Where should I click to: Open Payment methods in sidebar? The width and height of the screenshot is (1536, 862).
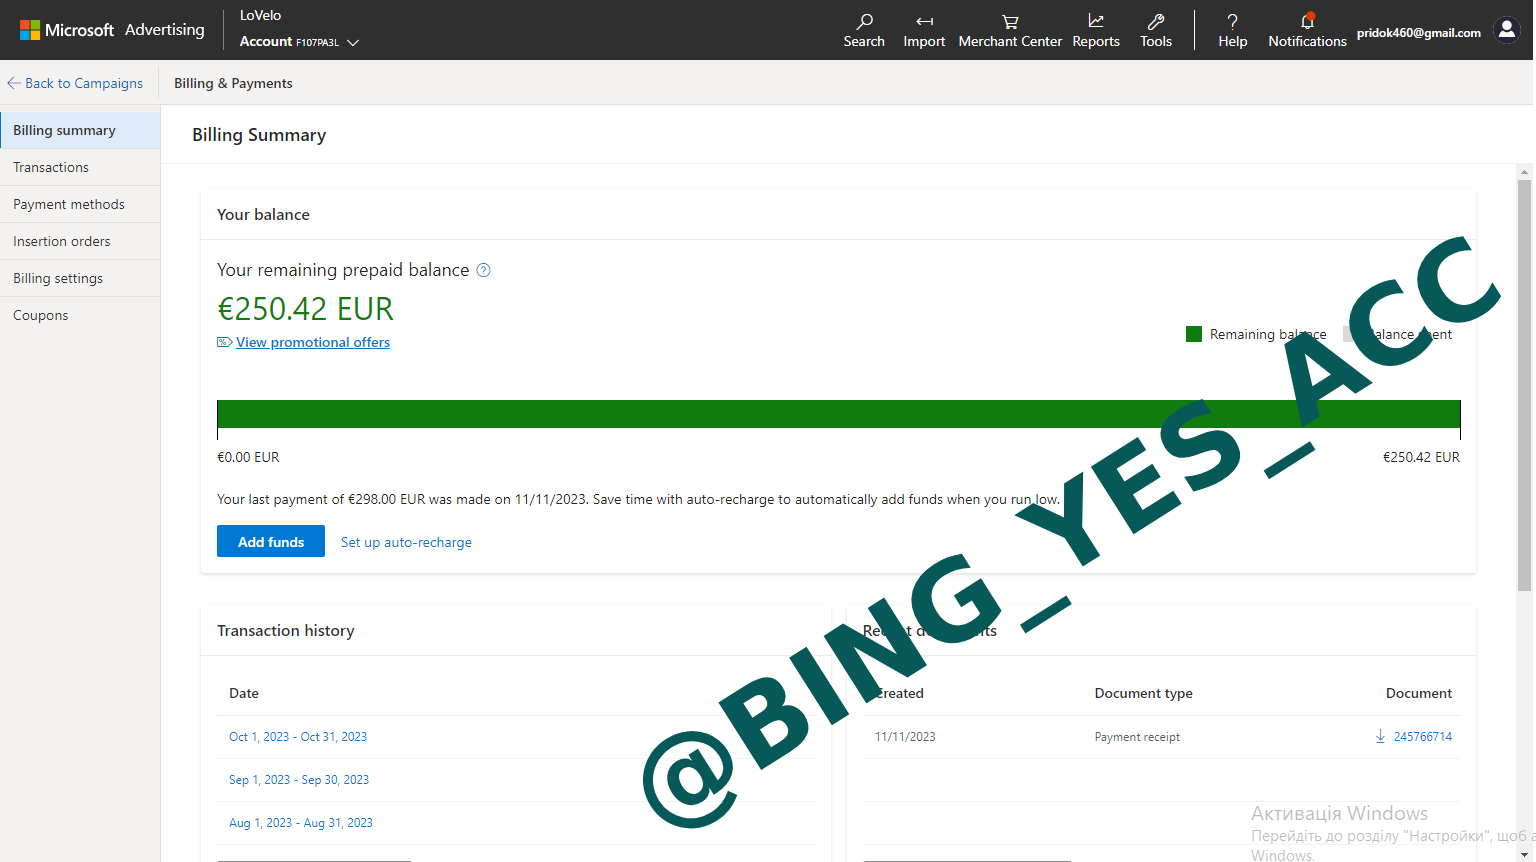coord(69,204)
